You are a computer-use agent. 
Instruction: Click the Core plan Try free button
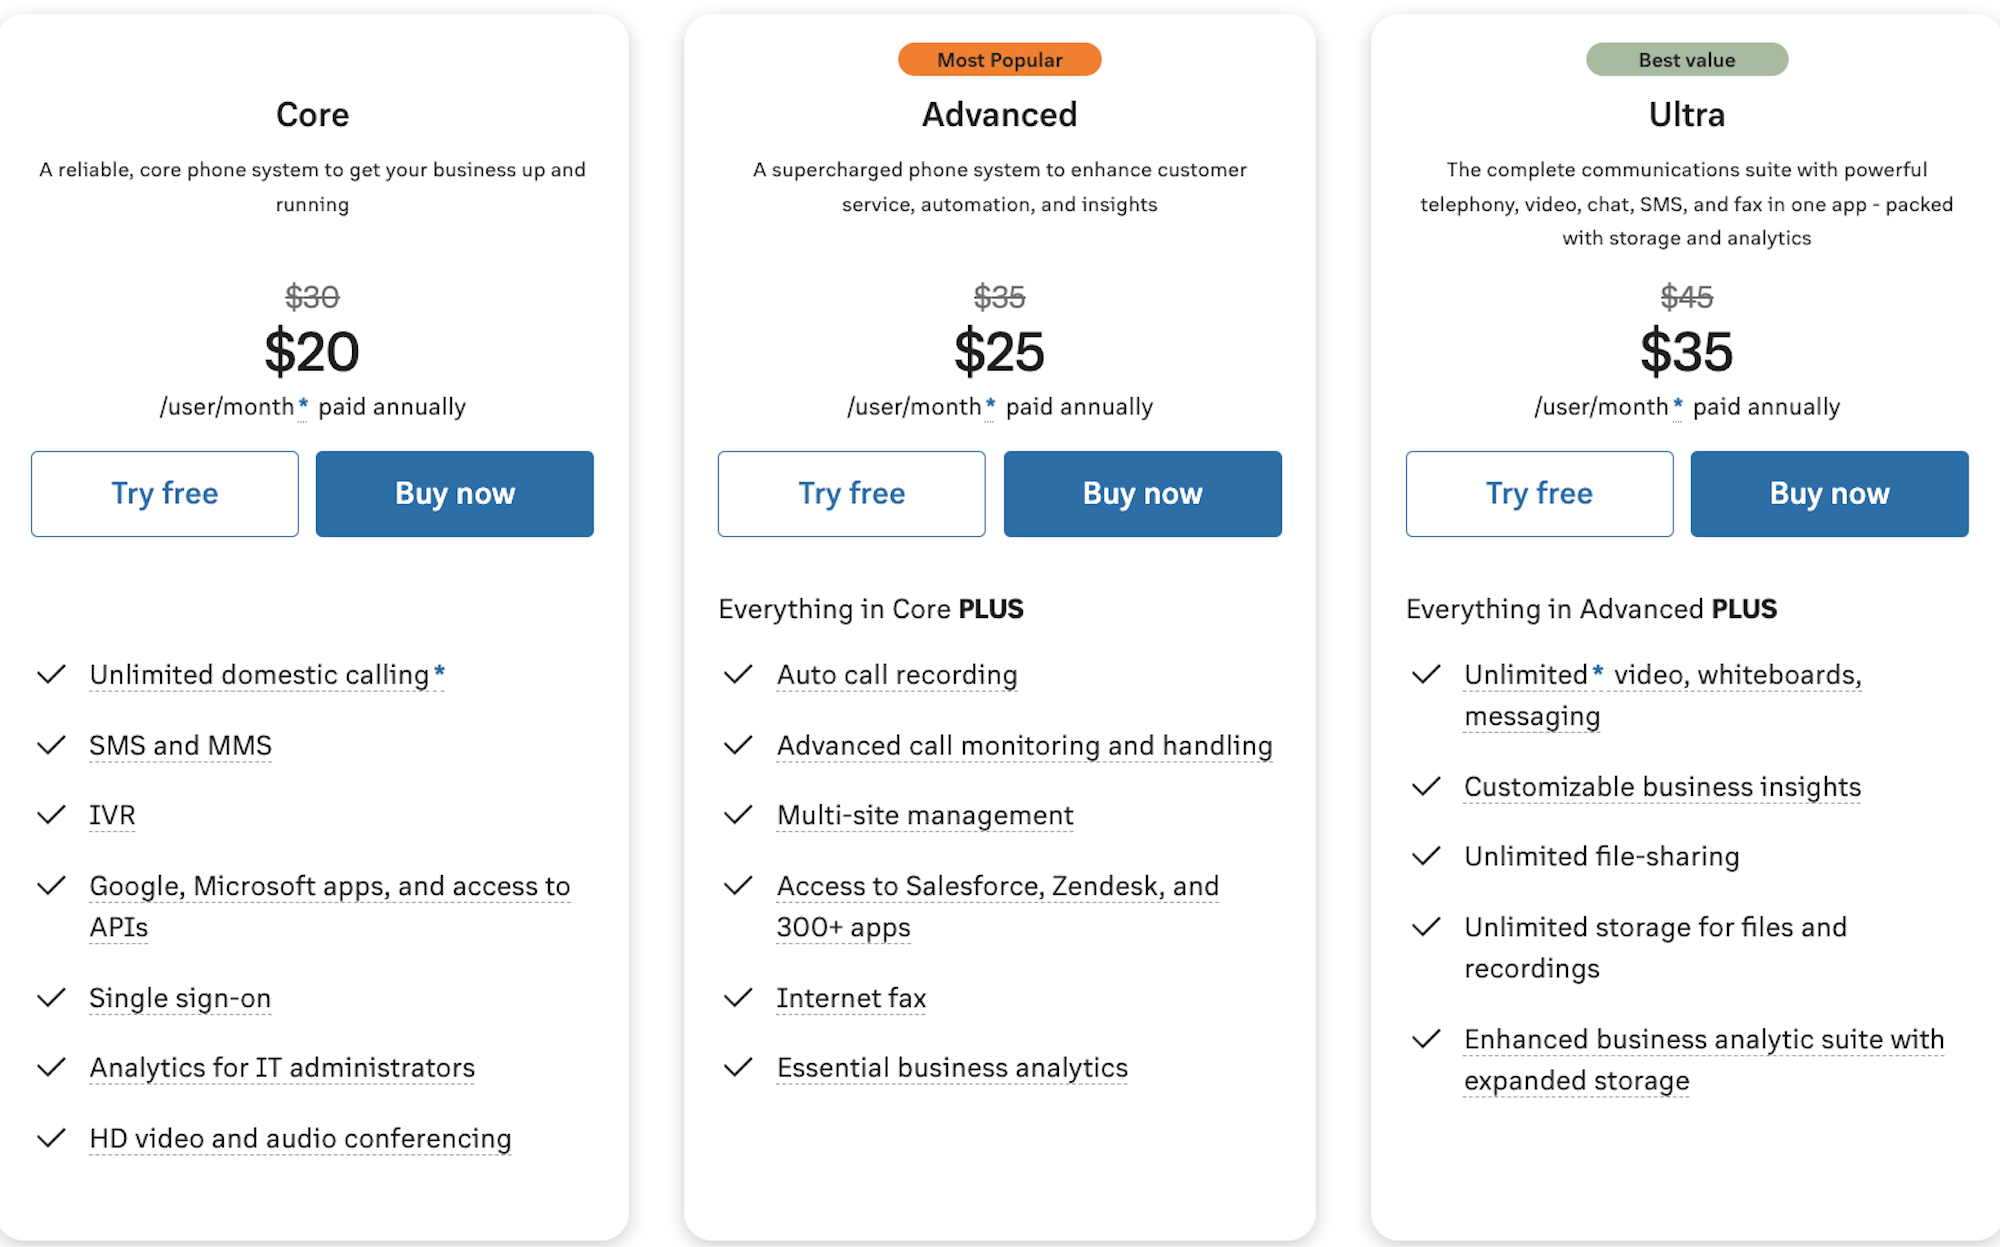(162, 494)
